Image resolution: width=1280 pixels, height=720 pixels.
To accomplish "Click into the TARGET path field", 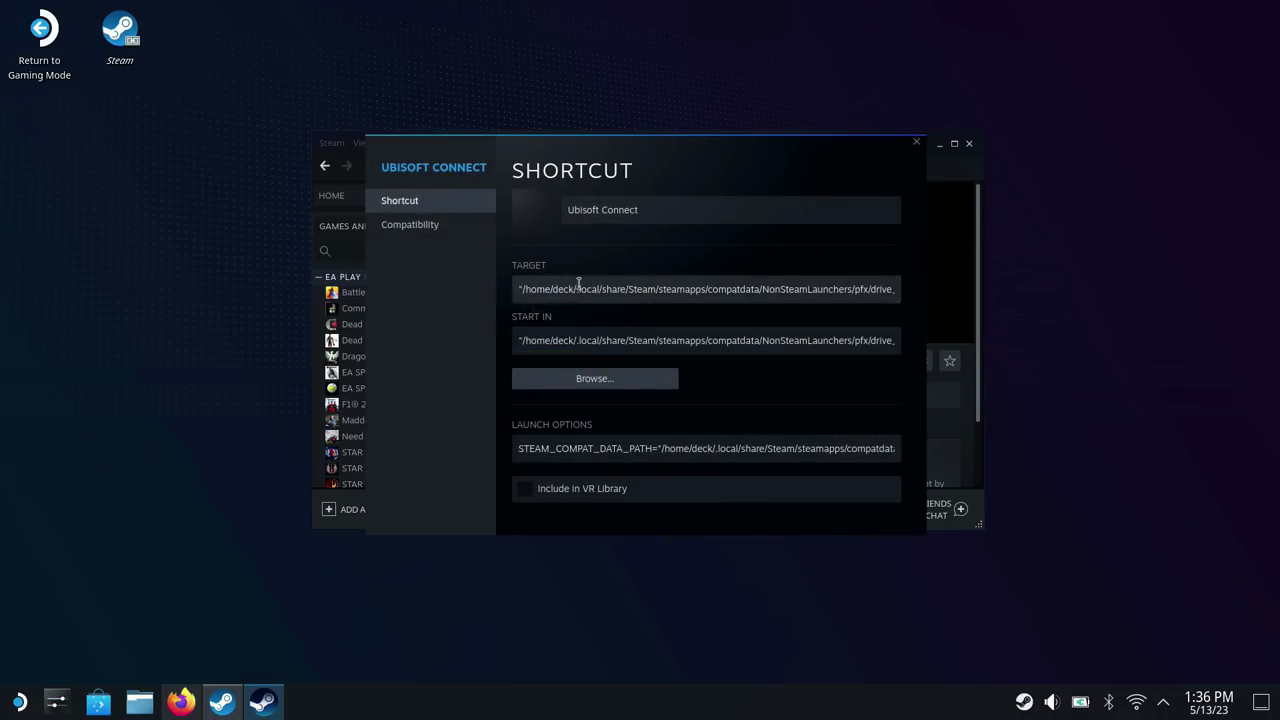I will 706,289.
